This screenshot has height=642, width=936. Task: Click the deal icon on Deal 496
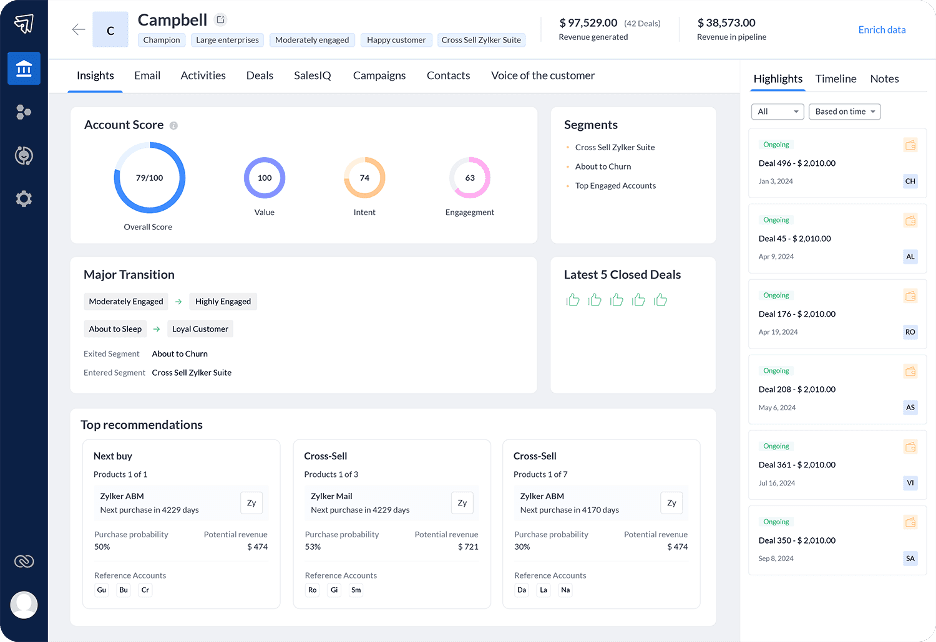910,145
